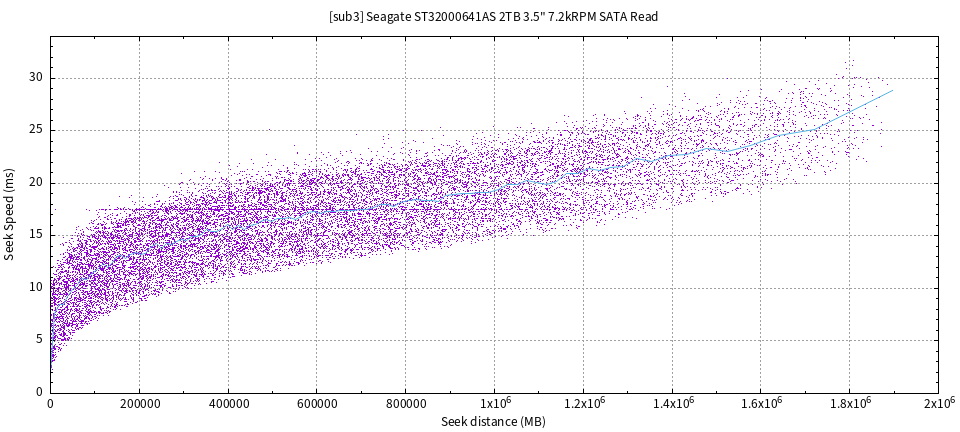This screenshot has width=960, height=432.
Task: Click the 20 tick on the y-axis
Action: tap(35, 183)
